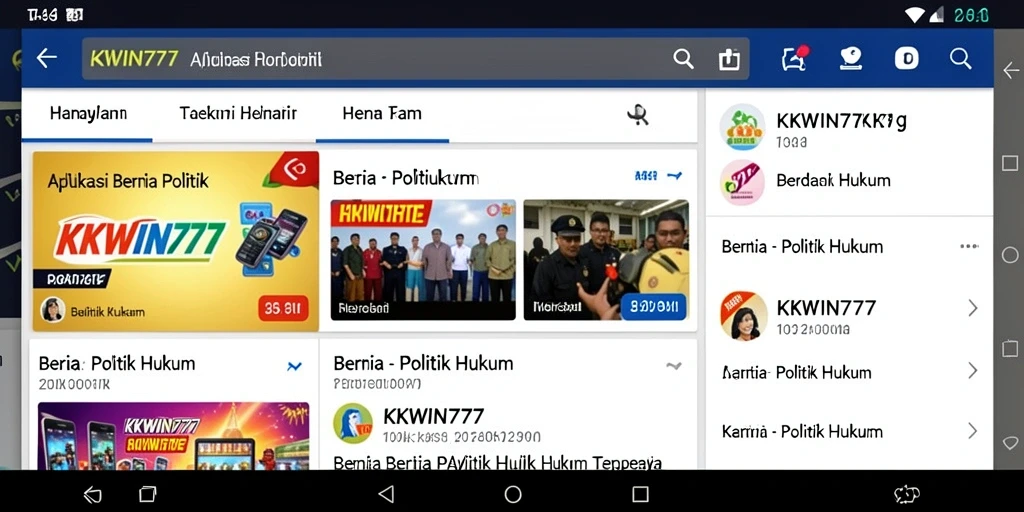Tap the red corner badge on the KKWIN777 banner
Viewport: 1024px width, 512px height.
(296, 169)
